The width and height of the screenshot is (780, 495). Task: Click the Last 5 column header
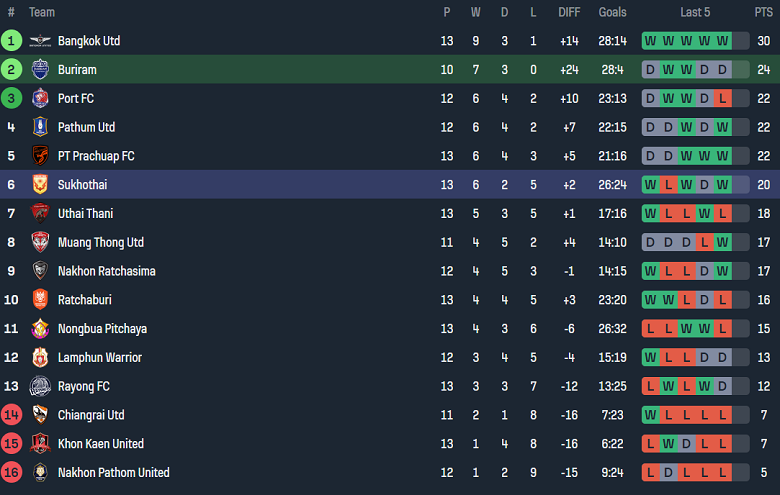tap(695, 12)
